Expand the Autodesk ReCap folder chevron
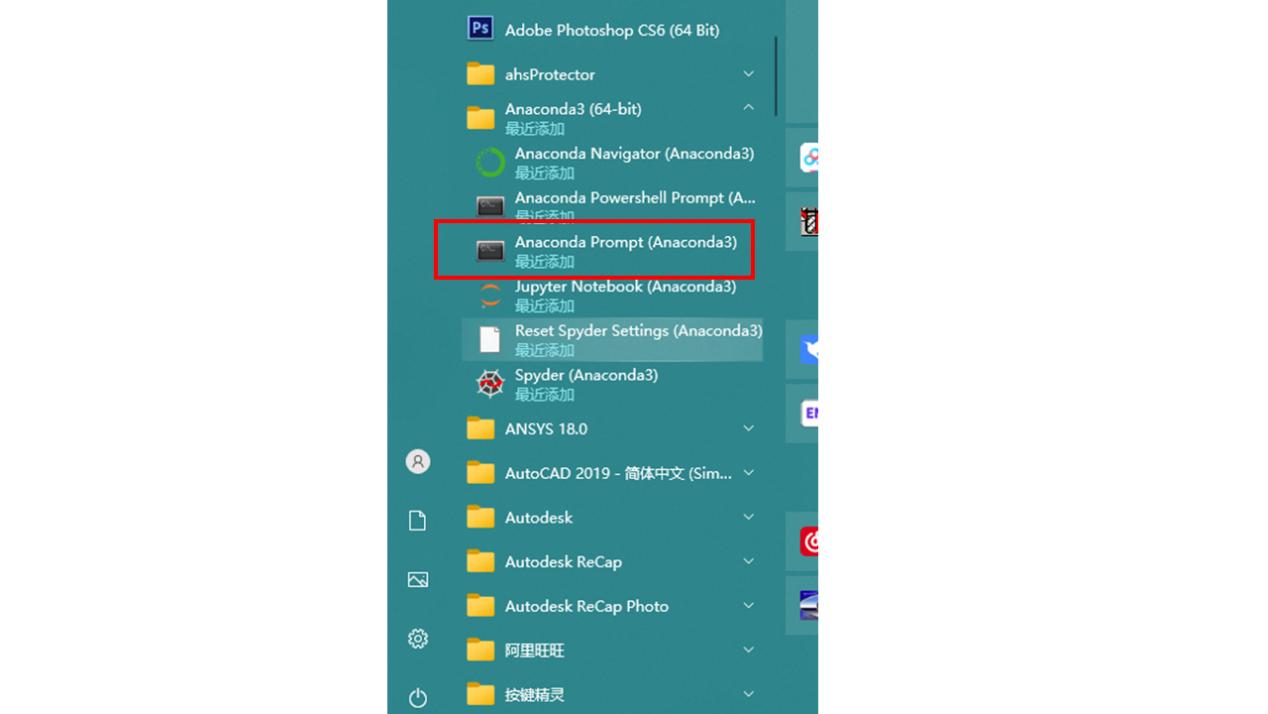The height and width of the screenshot is (714, 1268). pos(748,561)
